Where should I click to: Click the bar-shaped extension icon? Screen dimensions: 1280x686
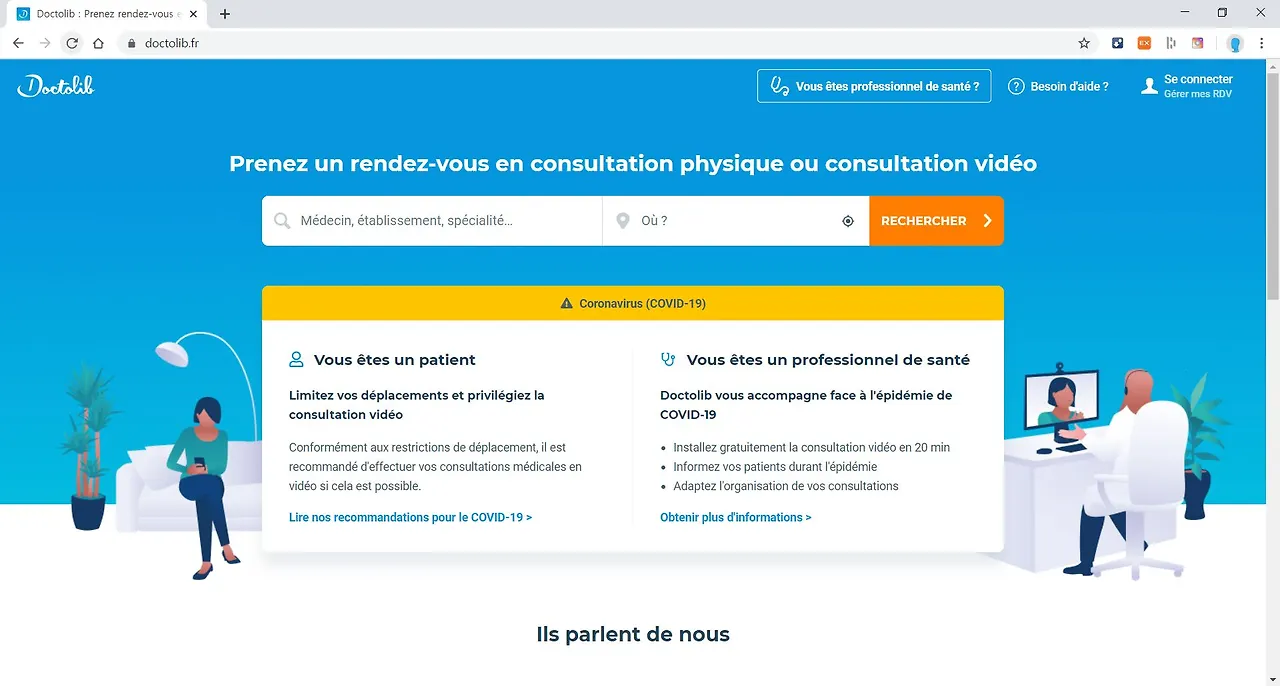pyautogui.click(x=1171, y=43)
